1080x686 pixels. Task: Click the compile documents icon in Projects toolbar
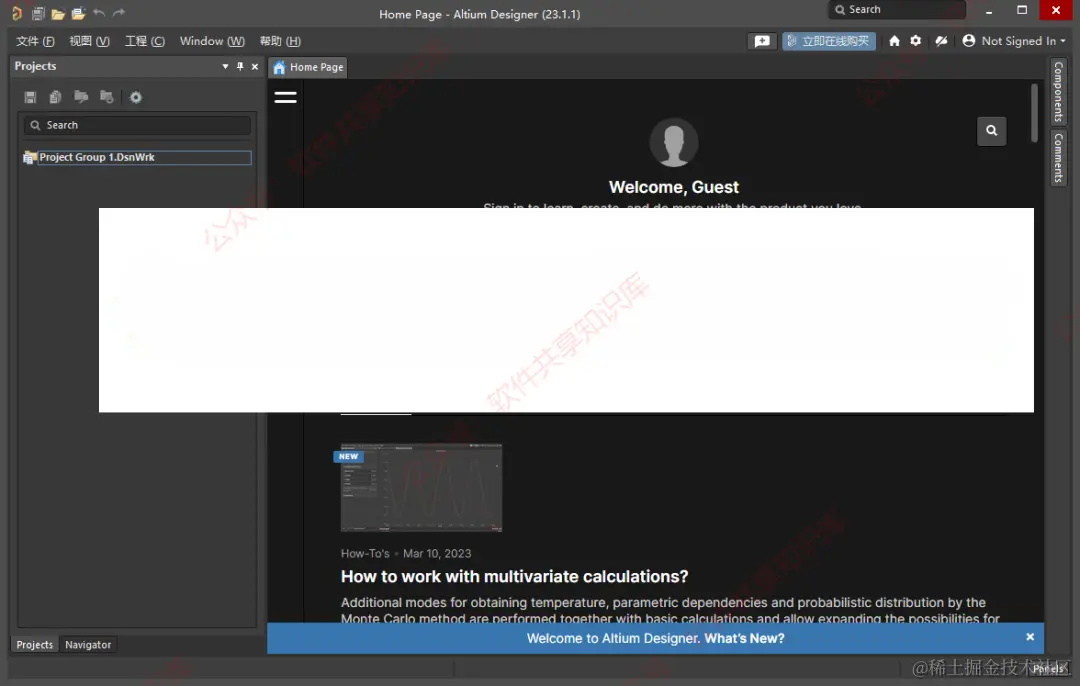[x=56, y=97]
